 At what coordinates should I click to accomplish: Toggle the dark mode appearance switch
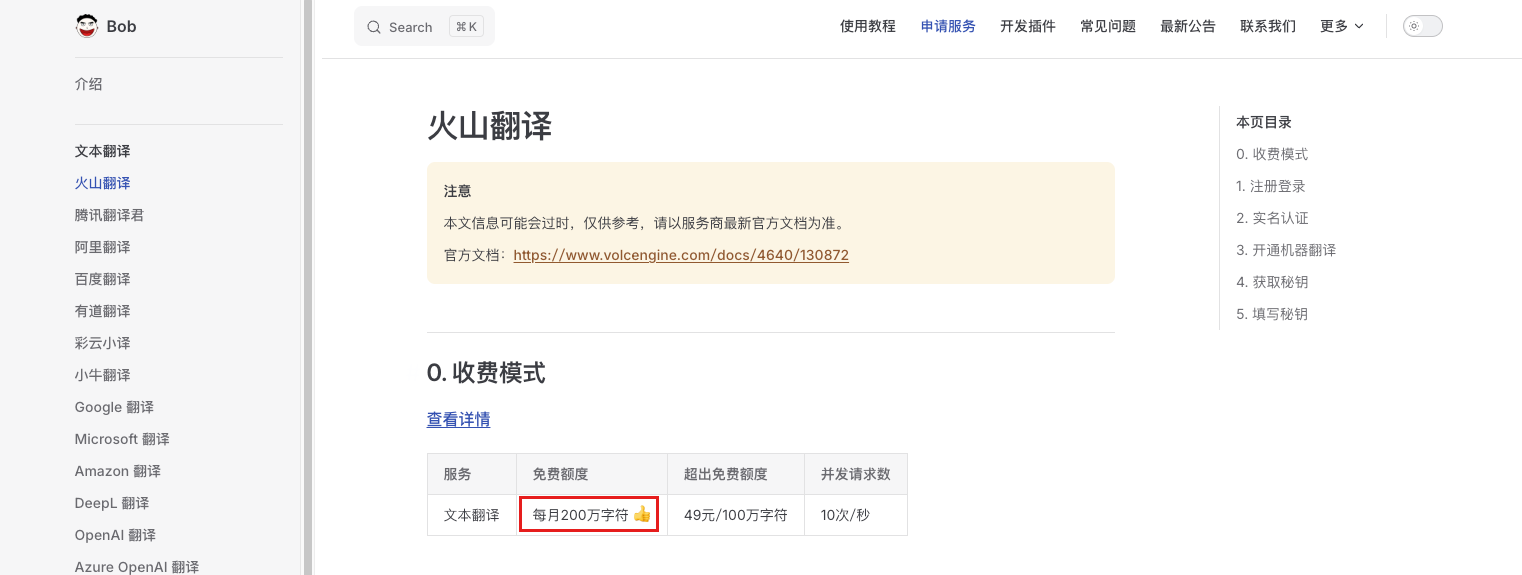tap(1423, 26)
